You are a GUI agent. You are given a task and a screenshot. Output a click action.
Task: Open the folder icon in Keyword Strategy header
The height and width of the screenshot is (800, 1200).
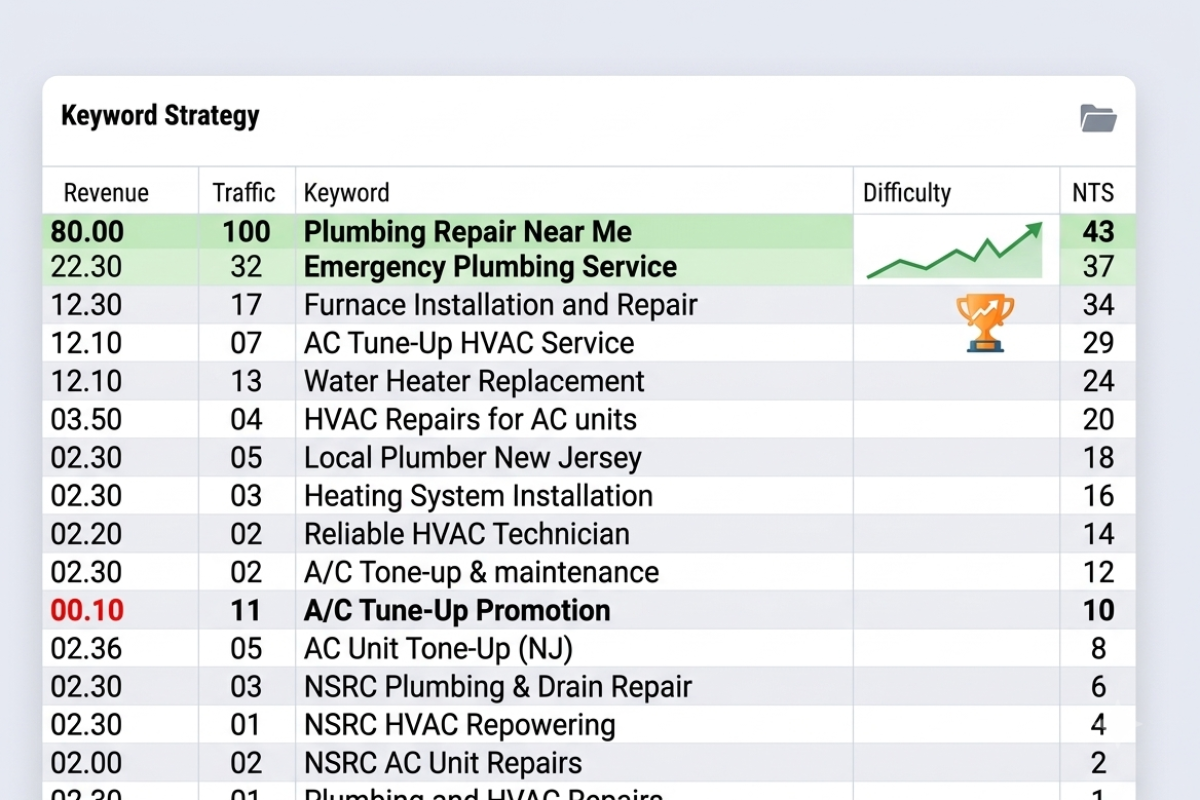pyautogui.click(x=1098, y=118)
